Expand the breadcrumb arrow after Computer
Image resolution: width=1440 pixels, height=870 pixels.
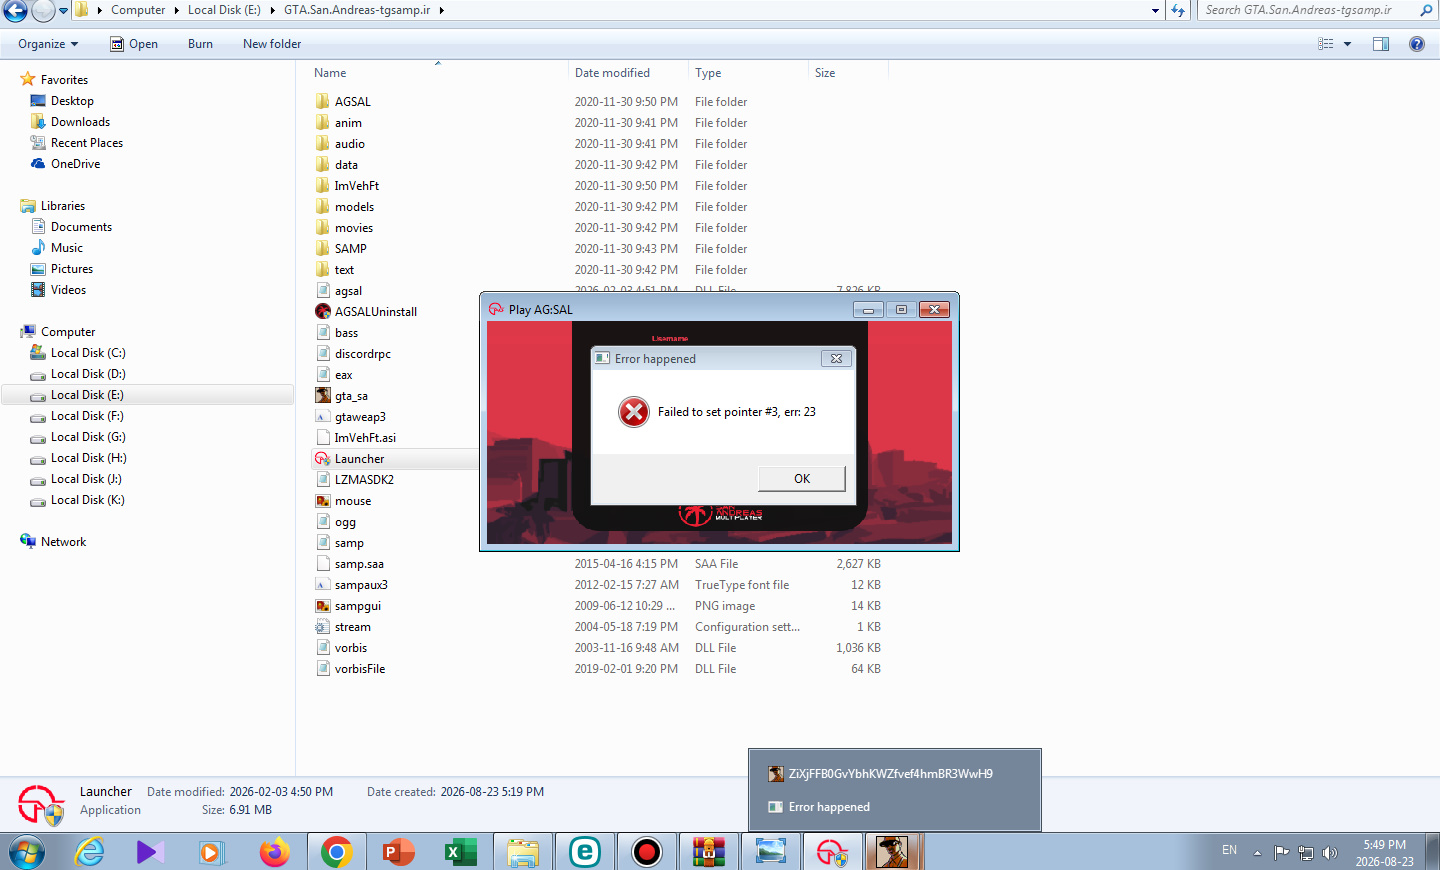point(176,10)
